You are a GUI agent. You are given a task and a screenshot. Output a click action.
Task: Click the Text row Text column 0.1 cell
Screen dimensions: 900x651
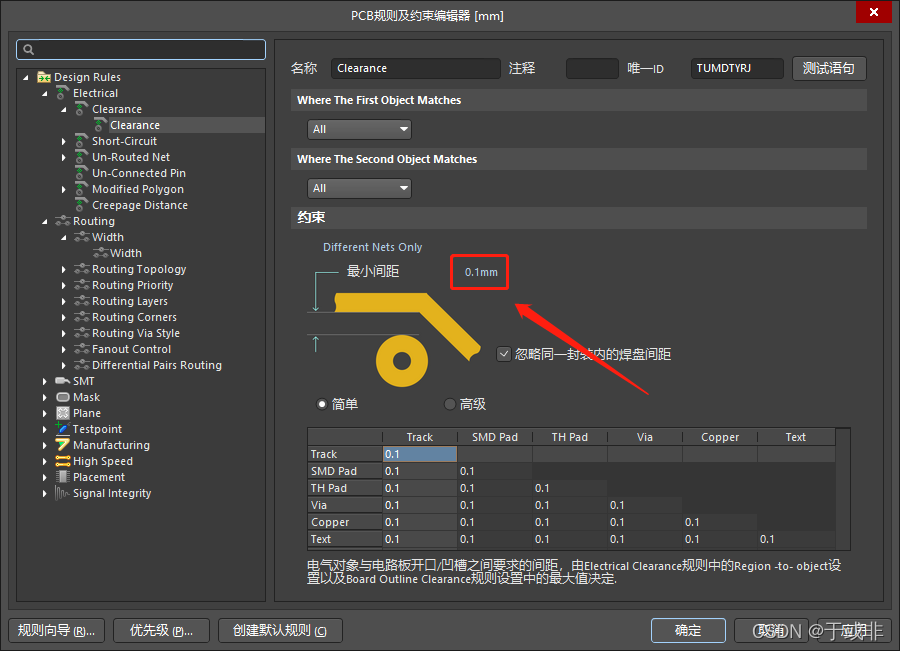click(x=796, y=539)
